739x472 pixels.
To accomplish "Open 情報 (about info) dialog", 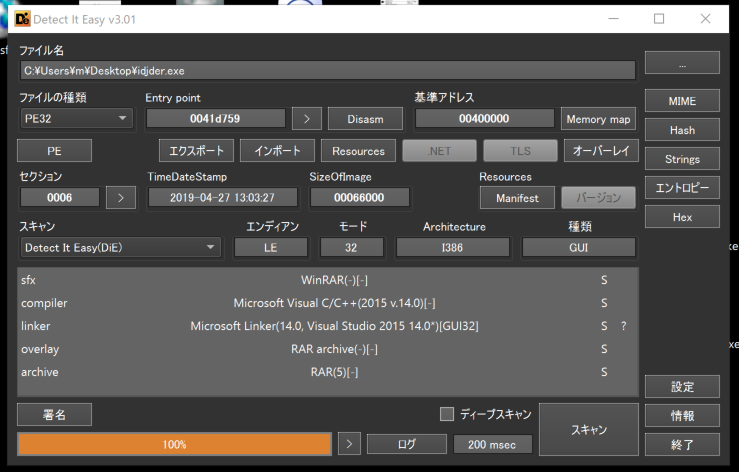I will click(x=682, y=415).
